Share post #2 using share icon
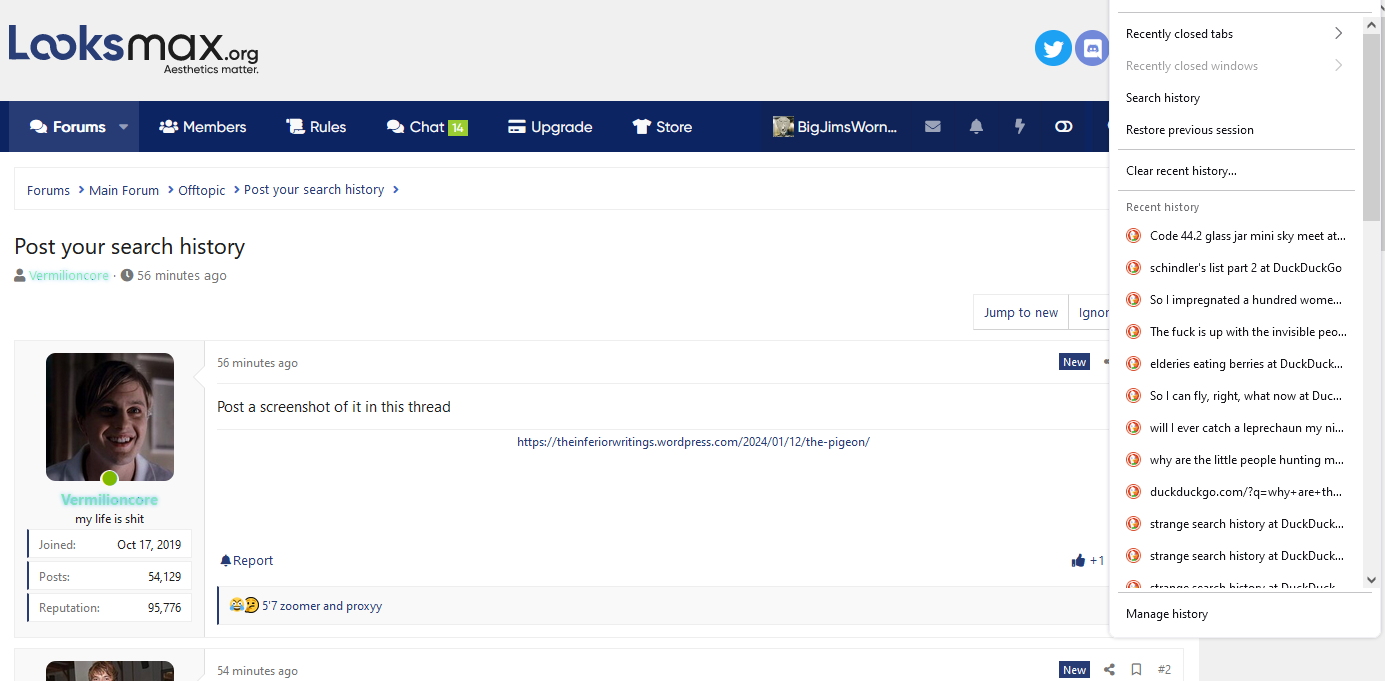 [1109, 670]
